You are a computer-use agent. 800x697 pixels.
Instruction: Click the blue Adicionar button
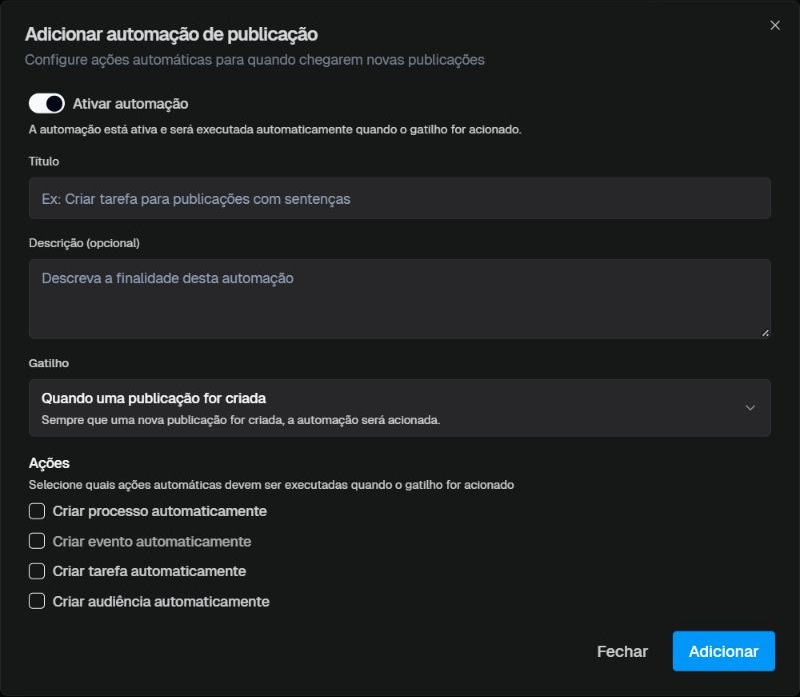pyautogui.click(x=723, y=652)
